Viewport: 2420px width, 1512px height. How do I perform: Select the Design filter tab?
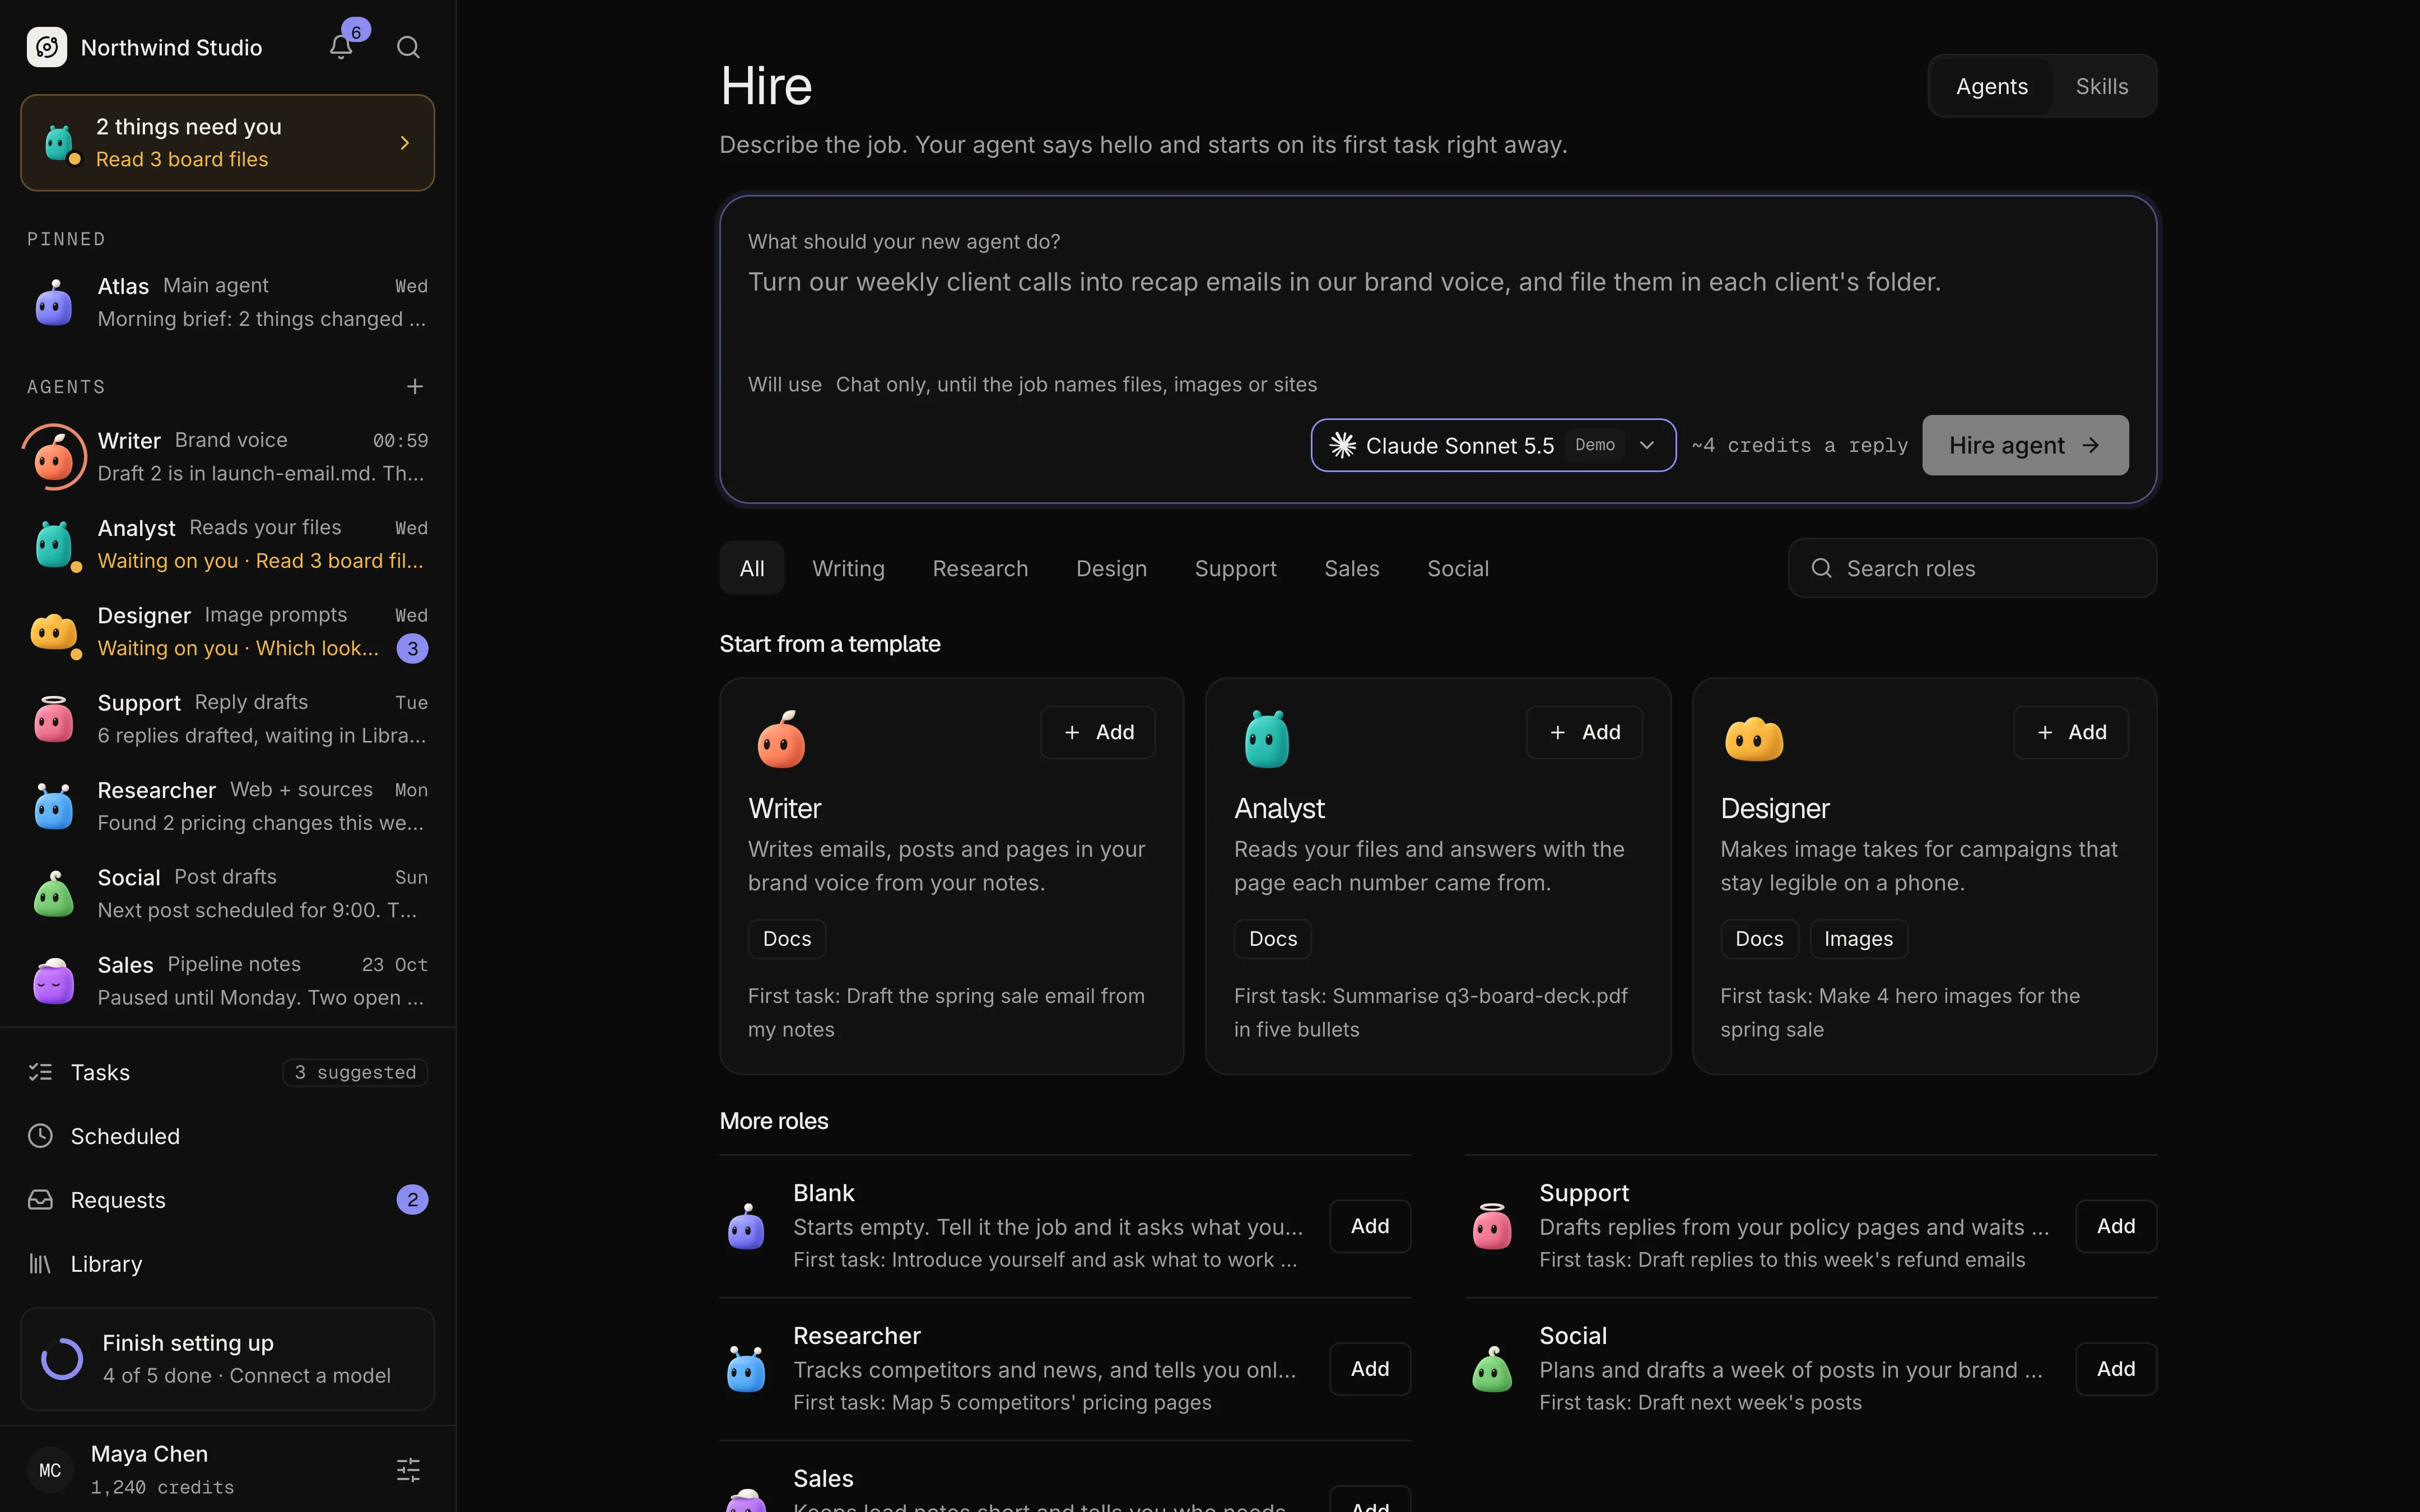coord(1111,568)
